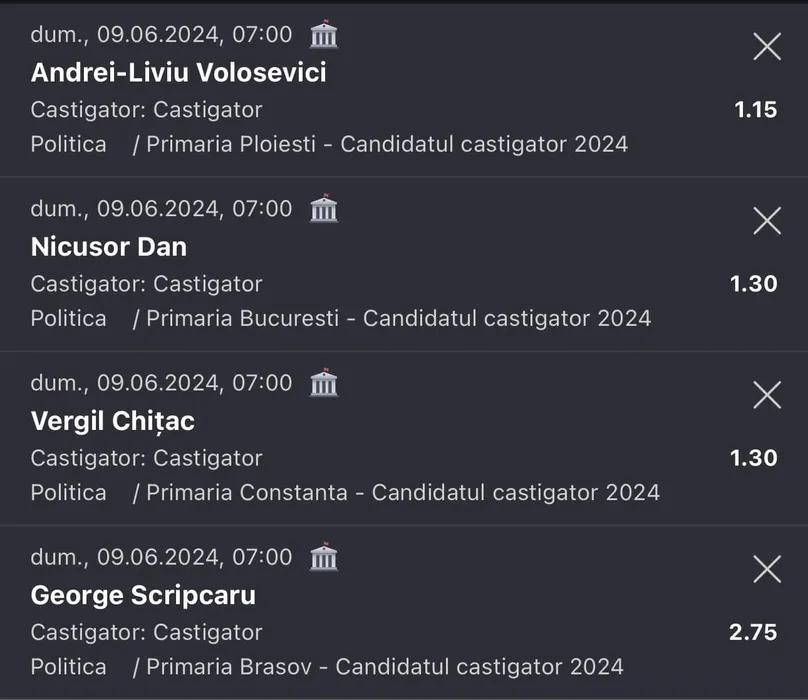The height and width of the screenshot is (700, 808).
Task: Click the 1.30 odds for Vergil Chițac
Action: (x=753, y=458)
